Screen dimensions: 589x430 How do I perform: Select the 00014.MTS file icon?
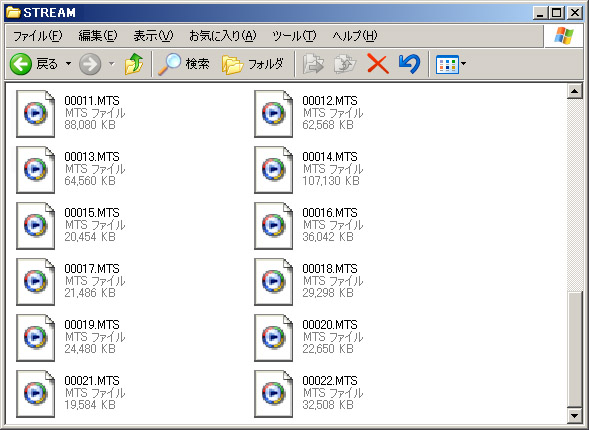pyautogui.click(x=273, y=170)
